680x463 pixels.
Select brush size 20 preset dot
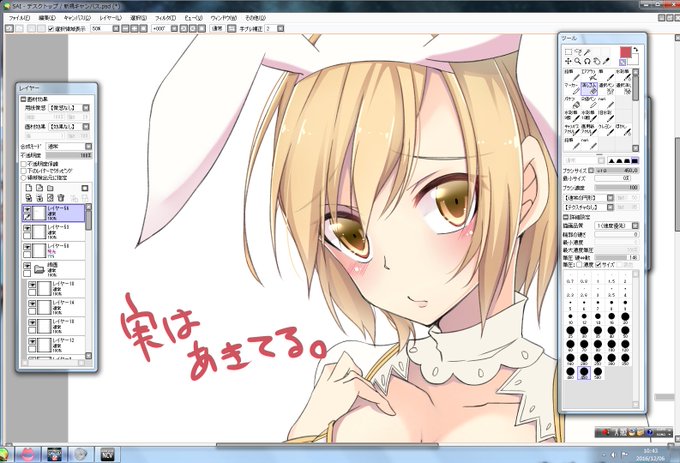625,317
